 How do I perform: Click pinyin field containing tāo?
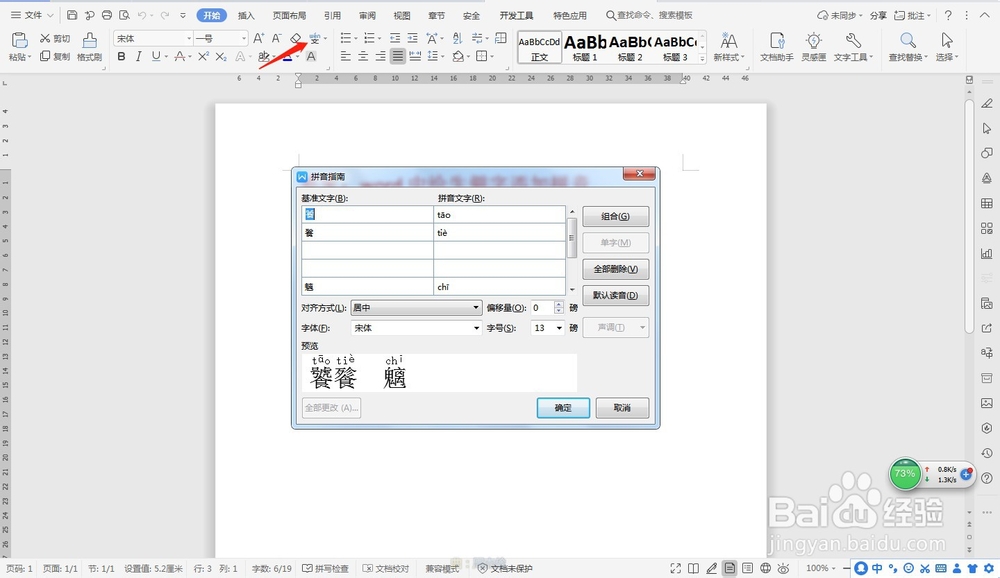(499, 214)
